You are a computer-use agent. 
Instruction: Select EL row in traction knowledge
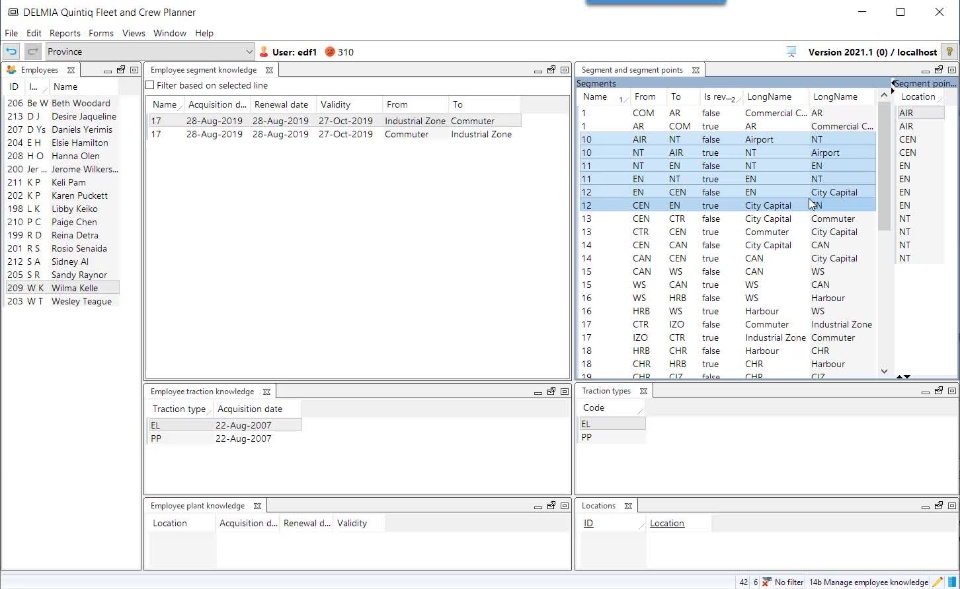(224, 426)
